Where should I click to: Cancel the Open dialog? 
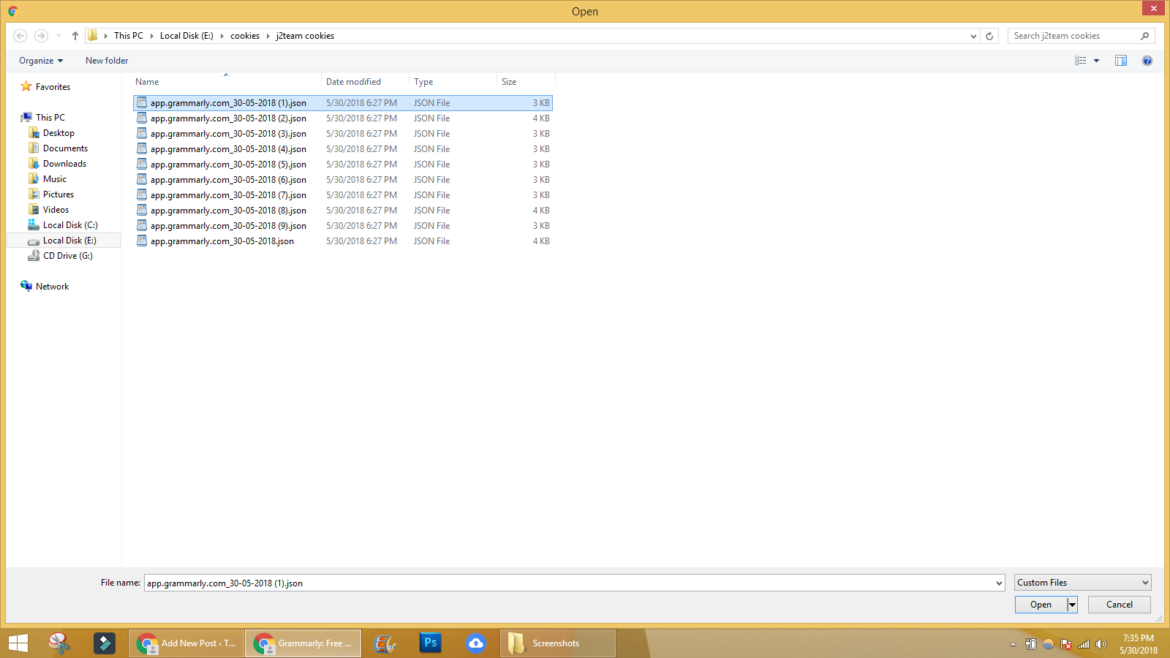click(x=1119, y=605)
